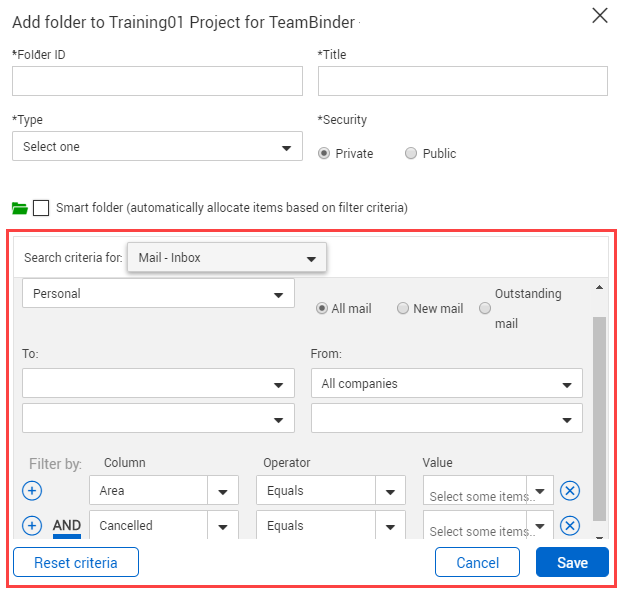Click the scrollbar up arrow in criteria panel
The image size is (624, 598).
[x=599, y=287]
